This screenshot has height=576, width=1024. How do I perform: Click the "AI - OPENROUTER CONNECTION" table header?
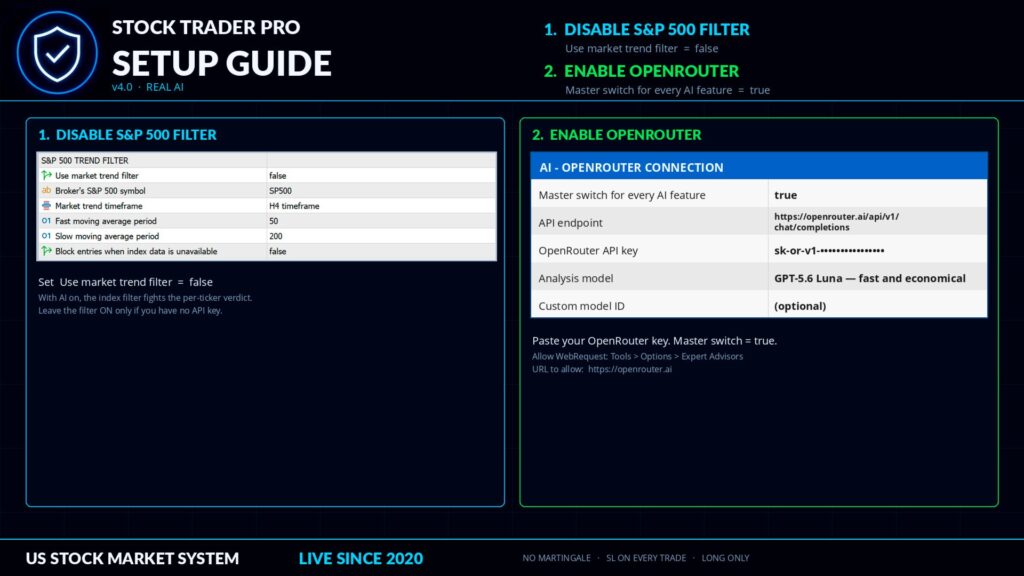point(632,167)
